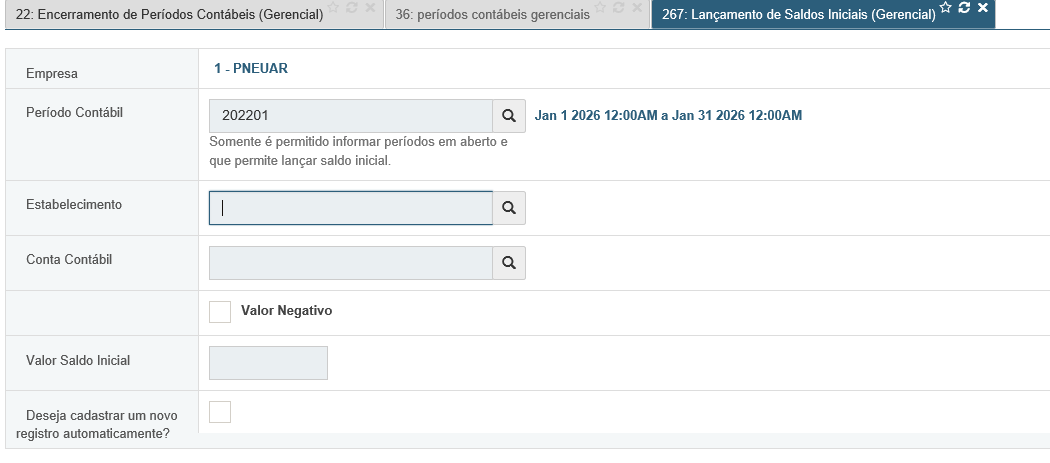Click the 'Somente é permitido informar períodos' hint
The height and width of the screenshot is (463, 1050).
coord(358,151)
